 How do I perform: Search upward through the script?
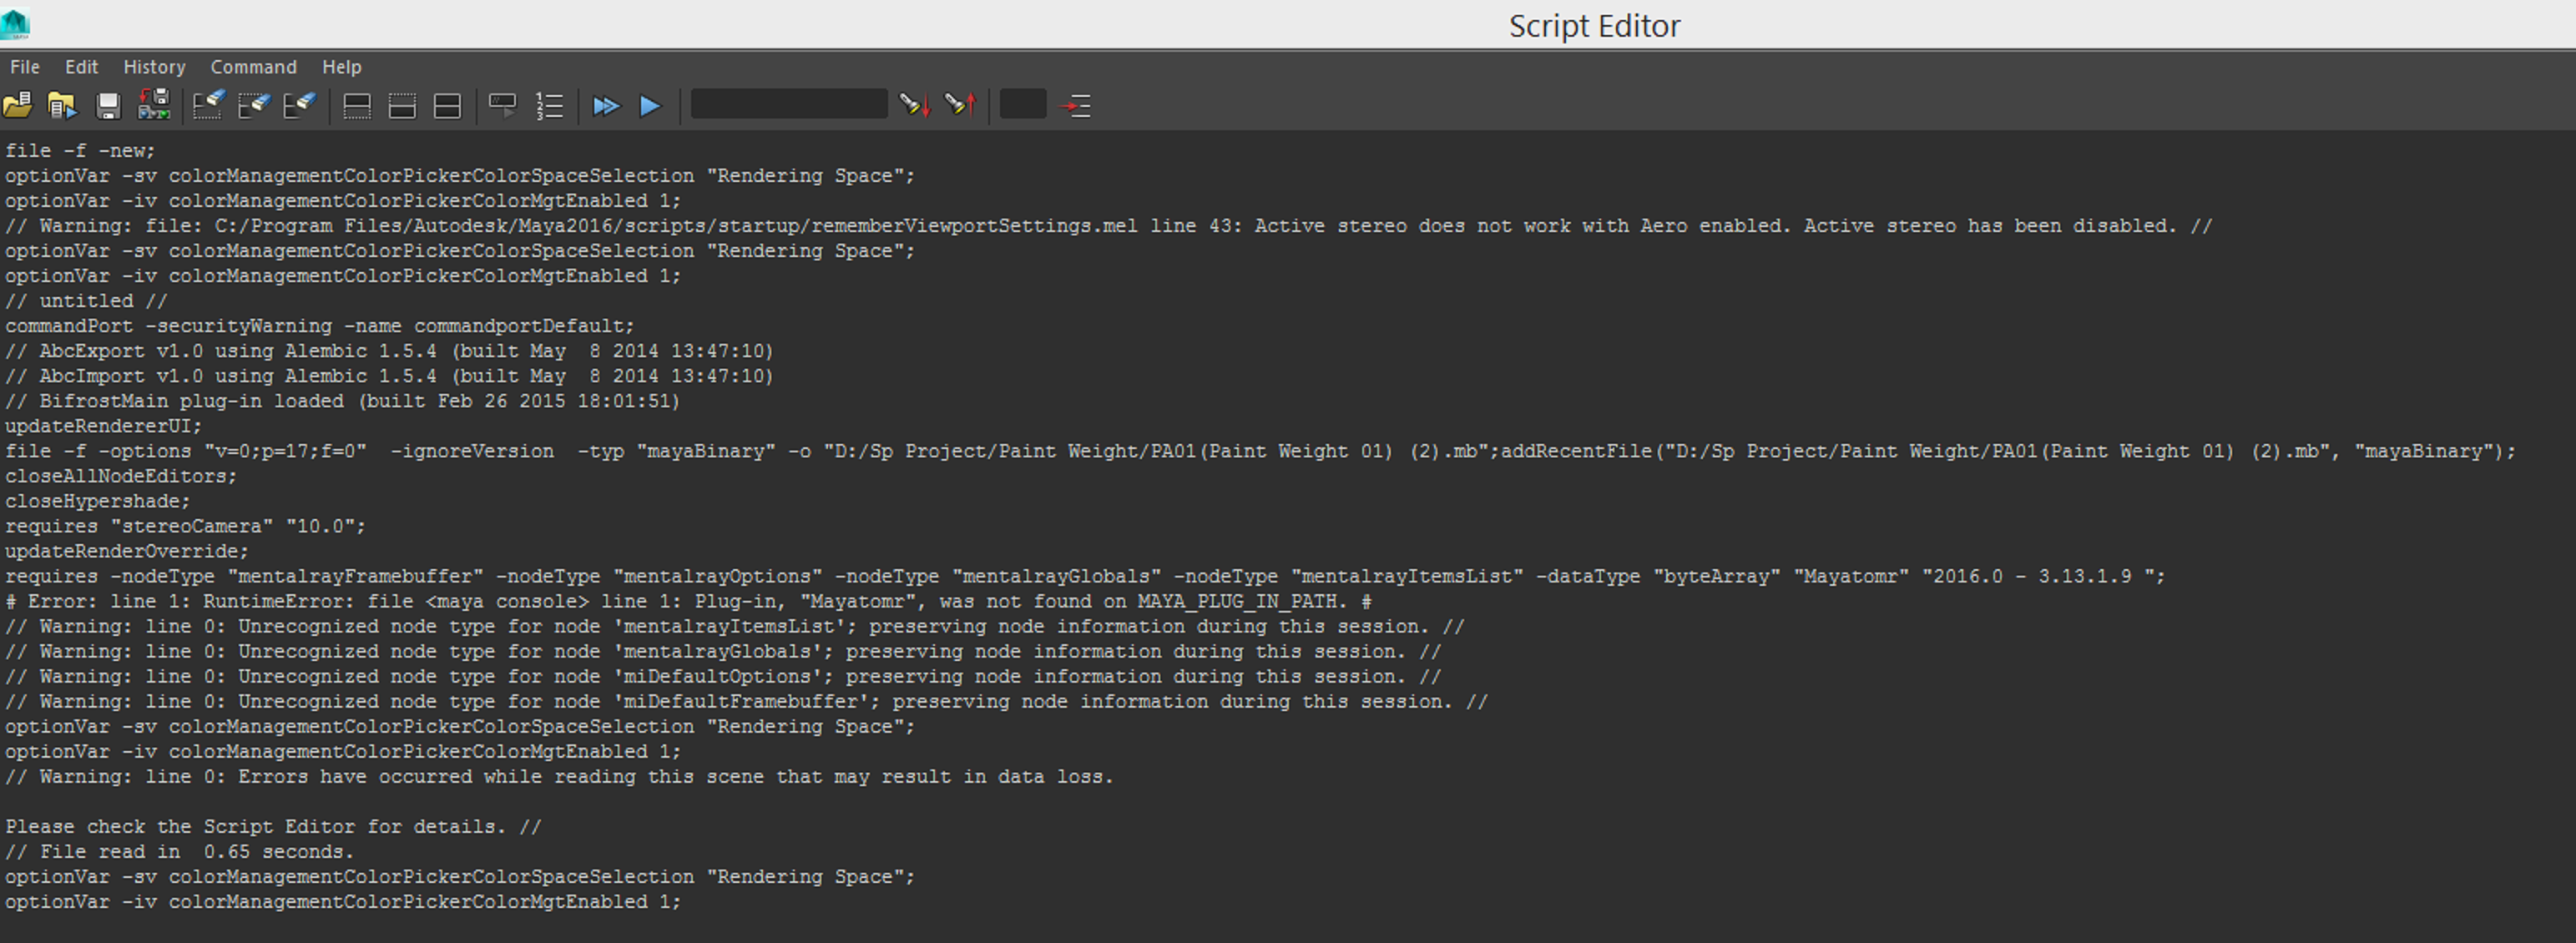(x=961, y=105)
